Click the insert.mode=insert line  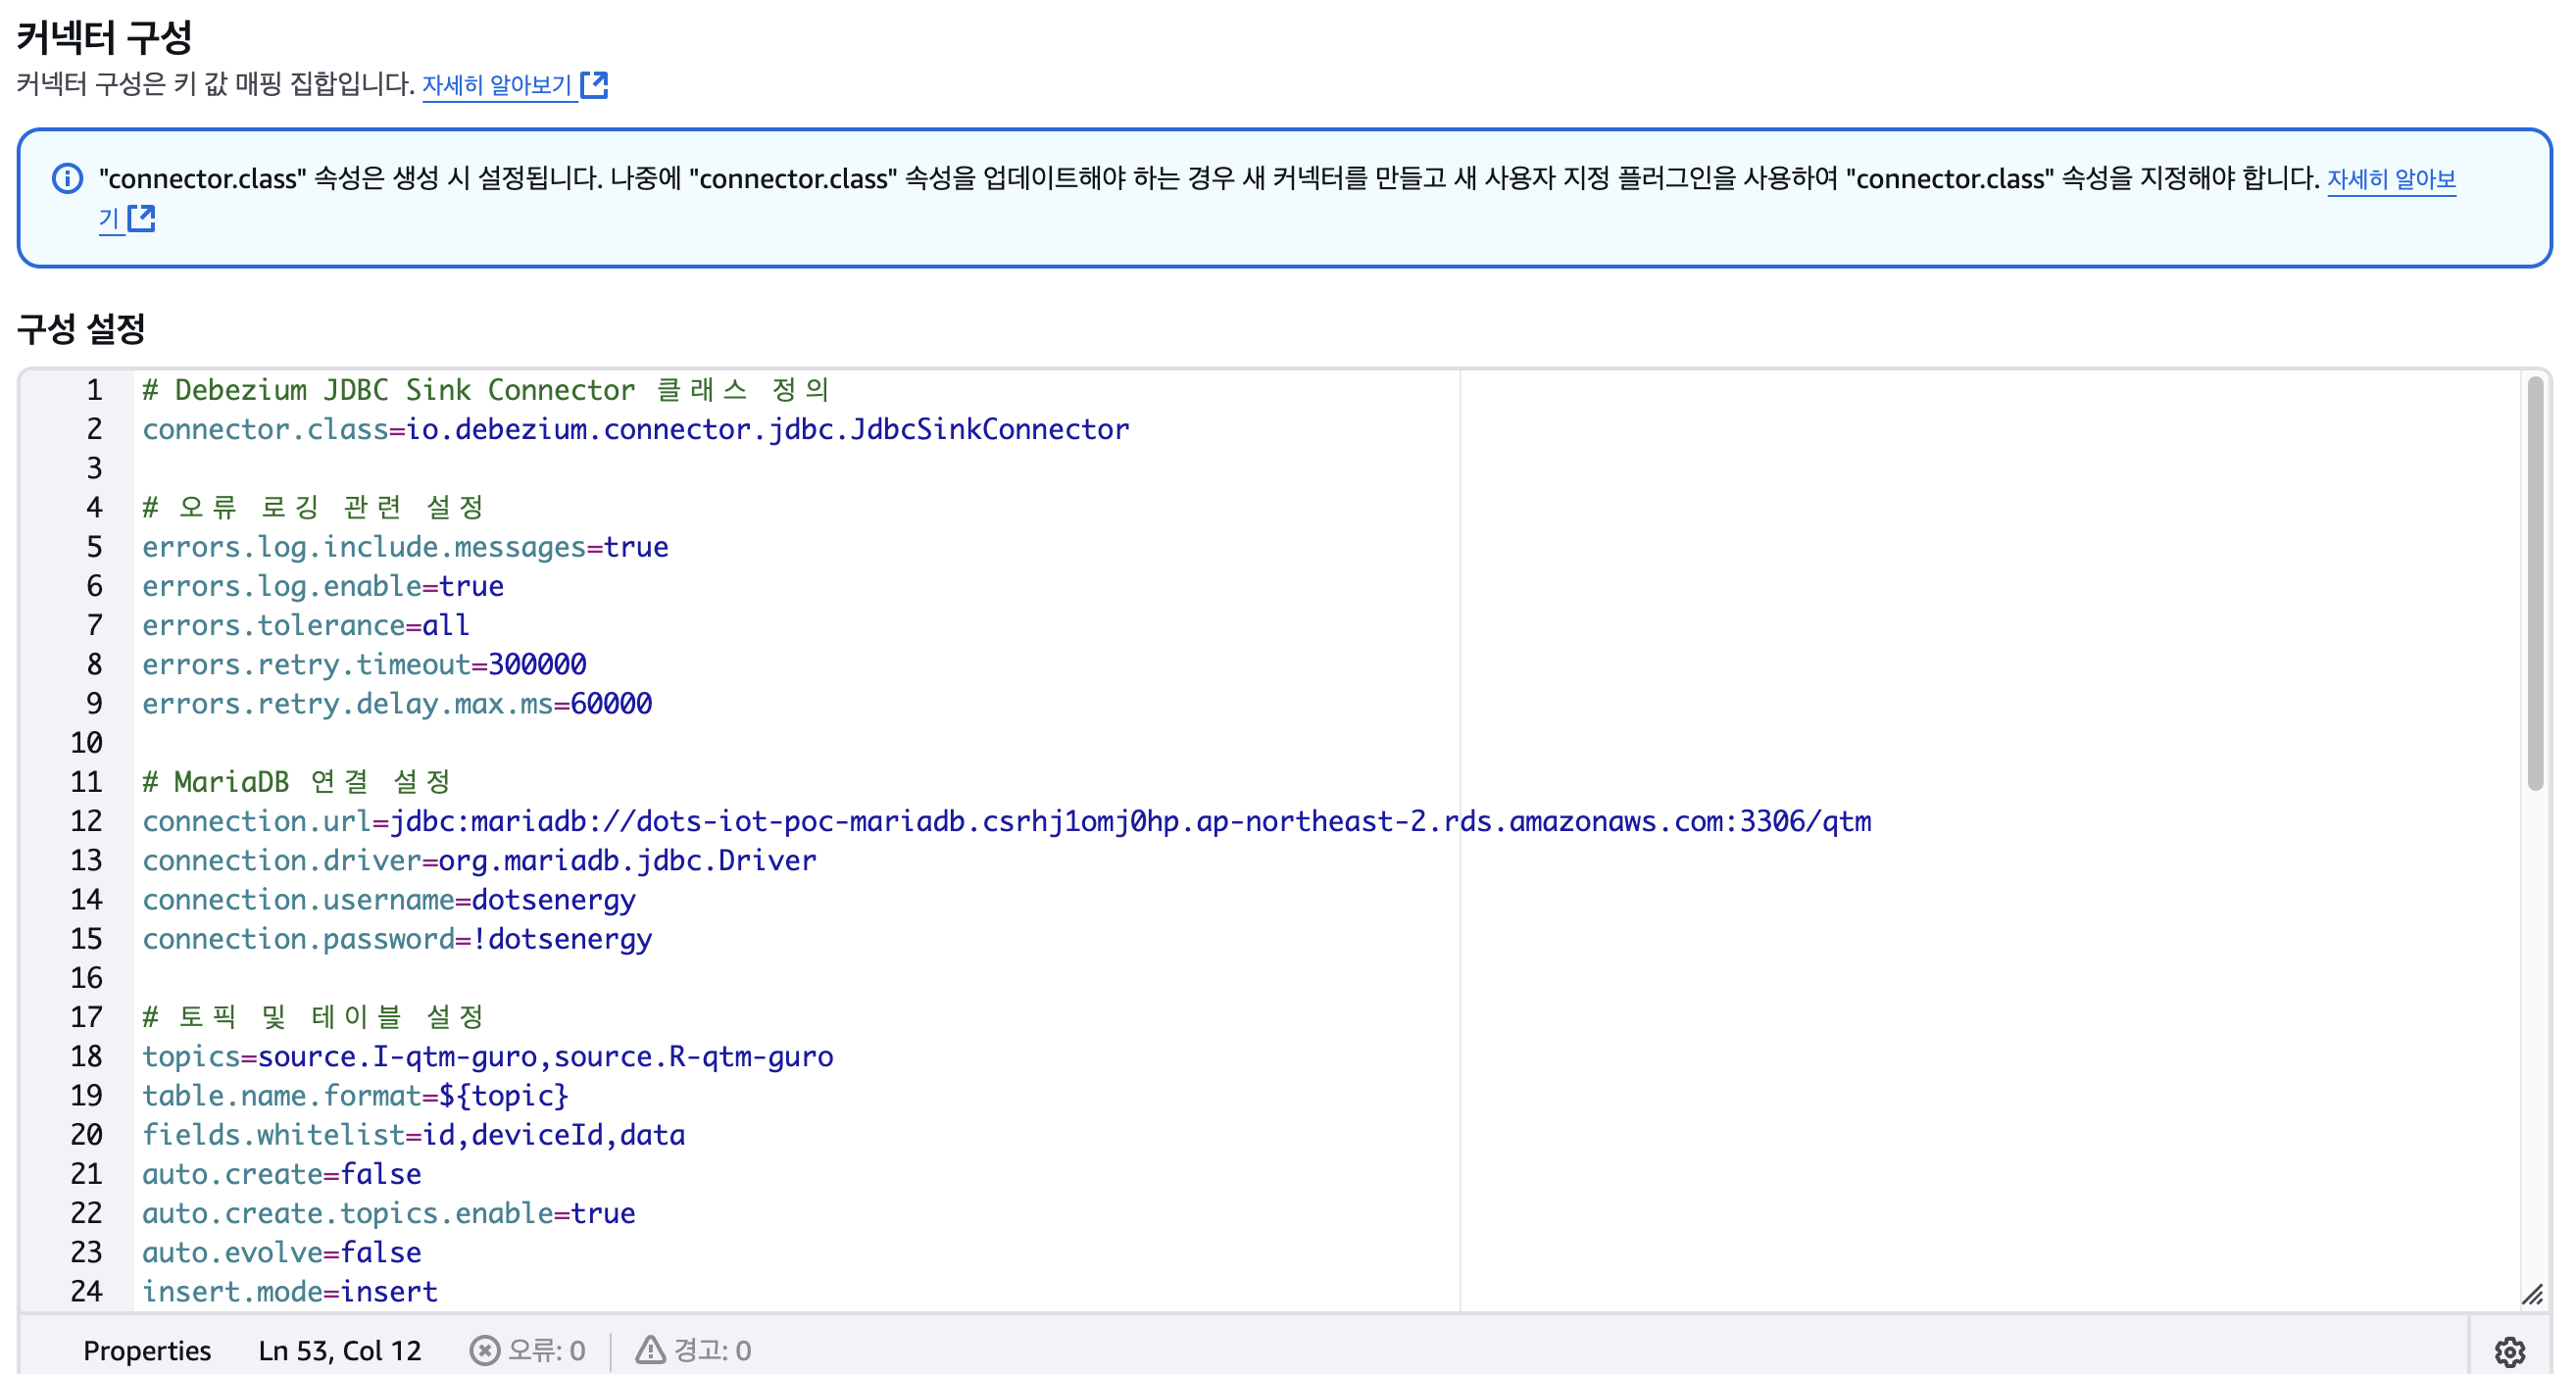290,1291
